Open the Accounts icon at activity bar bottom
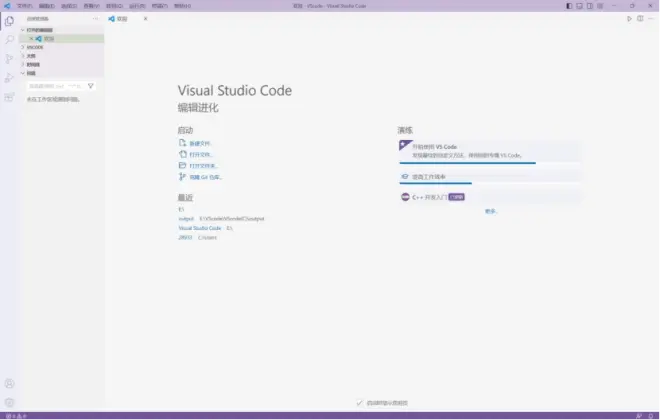Viewport: 660px width, 420px height. point(9,383)
